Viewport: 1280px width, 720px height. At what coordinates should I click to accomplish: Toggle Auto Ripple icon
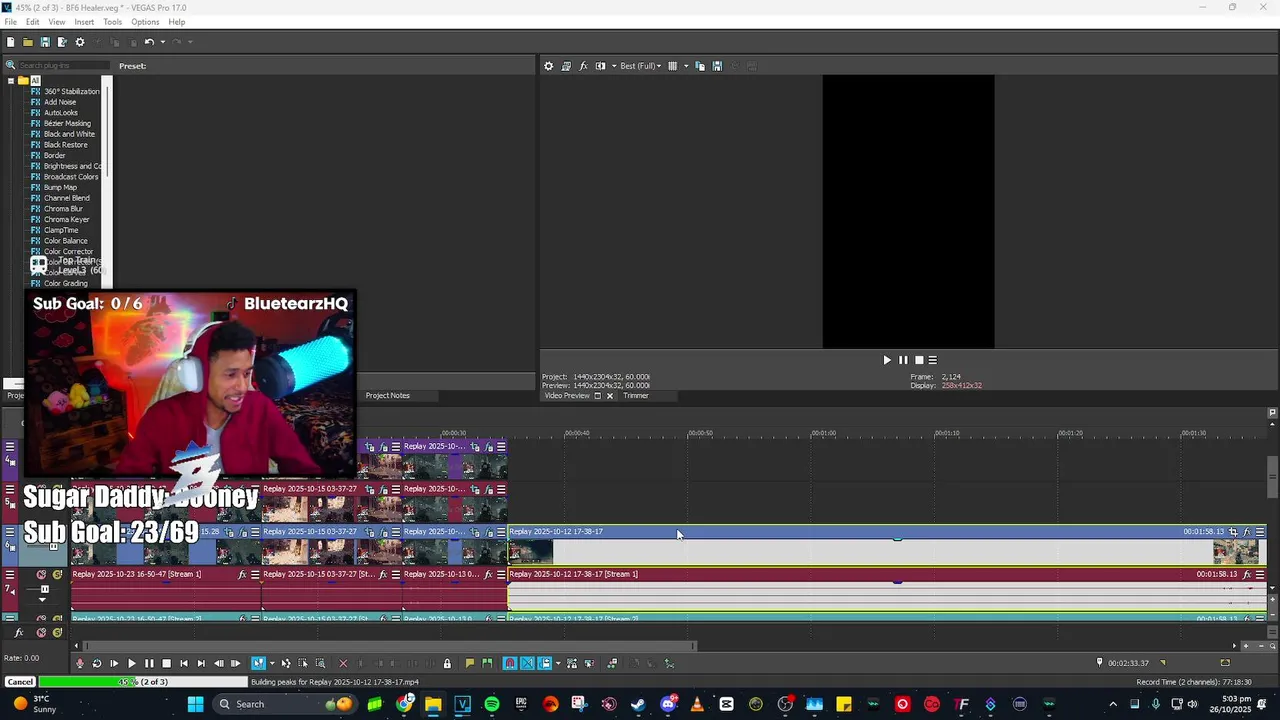point(544,663)
